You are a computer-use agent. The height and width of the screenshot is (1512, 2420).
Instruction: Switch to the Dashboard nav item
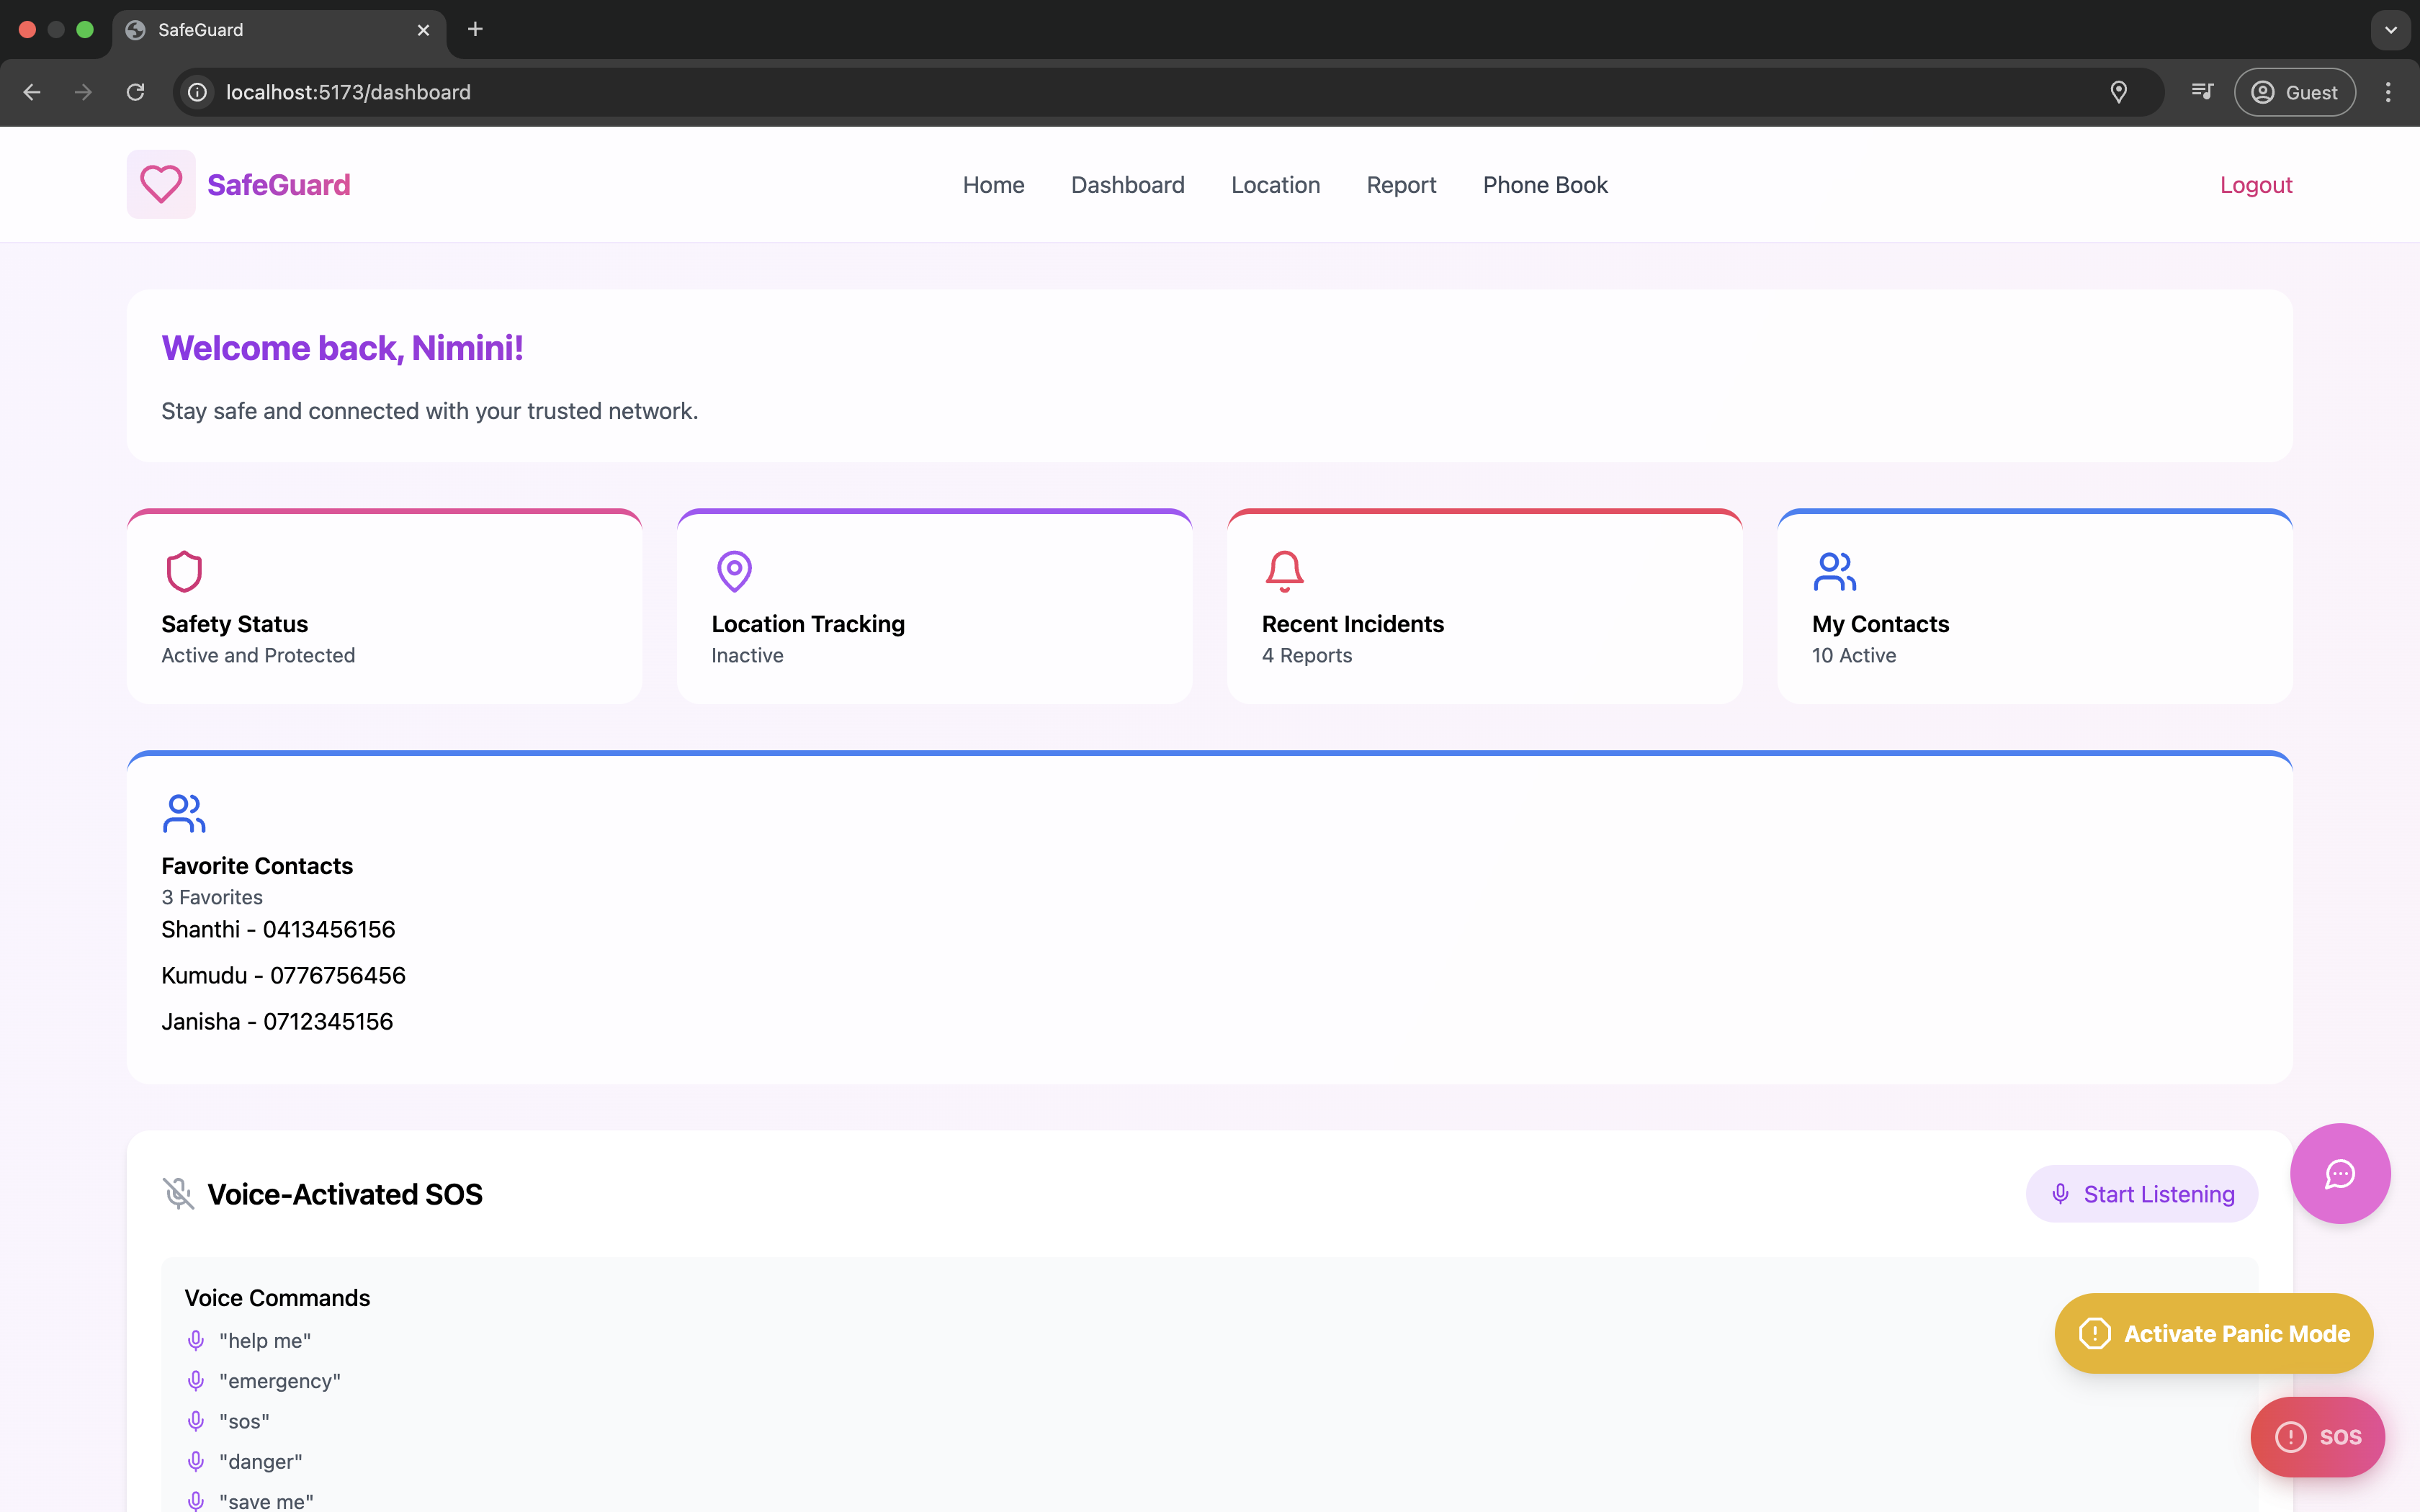click(1127, 184)
